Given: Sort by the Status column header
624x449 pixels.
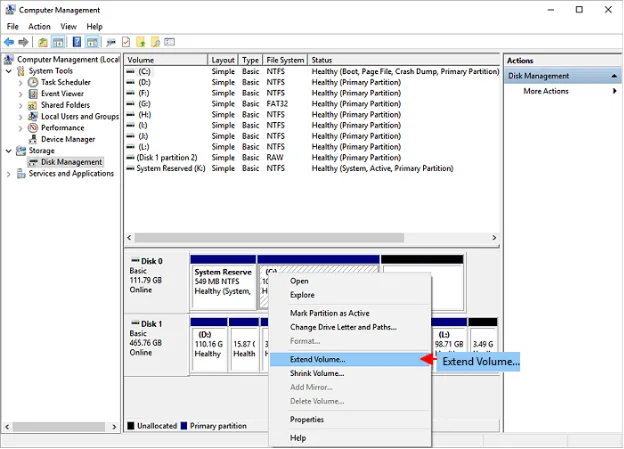Looking at the screenshot, I should pos(404,60).
